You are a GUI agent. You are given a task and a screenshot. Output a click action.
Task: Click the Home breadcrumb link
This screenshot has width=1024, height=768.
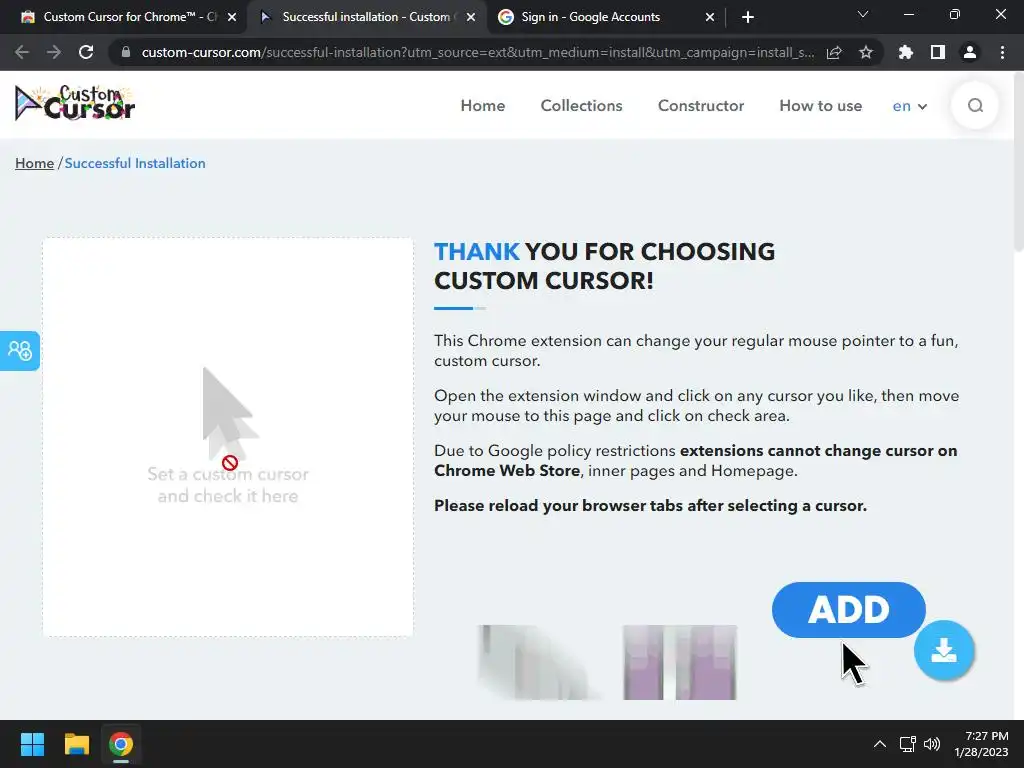pos(34,163)
